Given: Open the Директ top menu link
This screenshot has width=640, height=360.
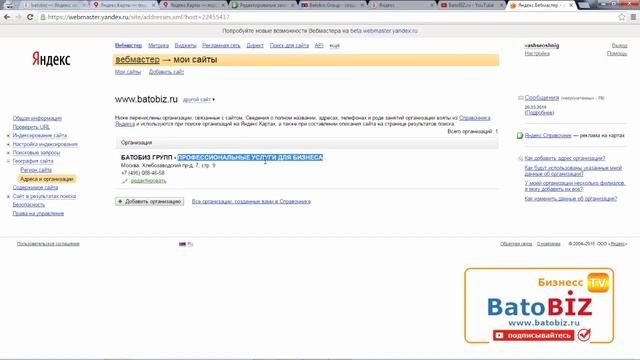Looking at the screenshot, I should pos(255,46).
